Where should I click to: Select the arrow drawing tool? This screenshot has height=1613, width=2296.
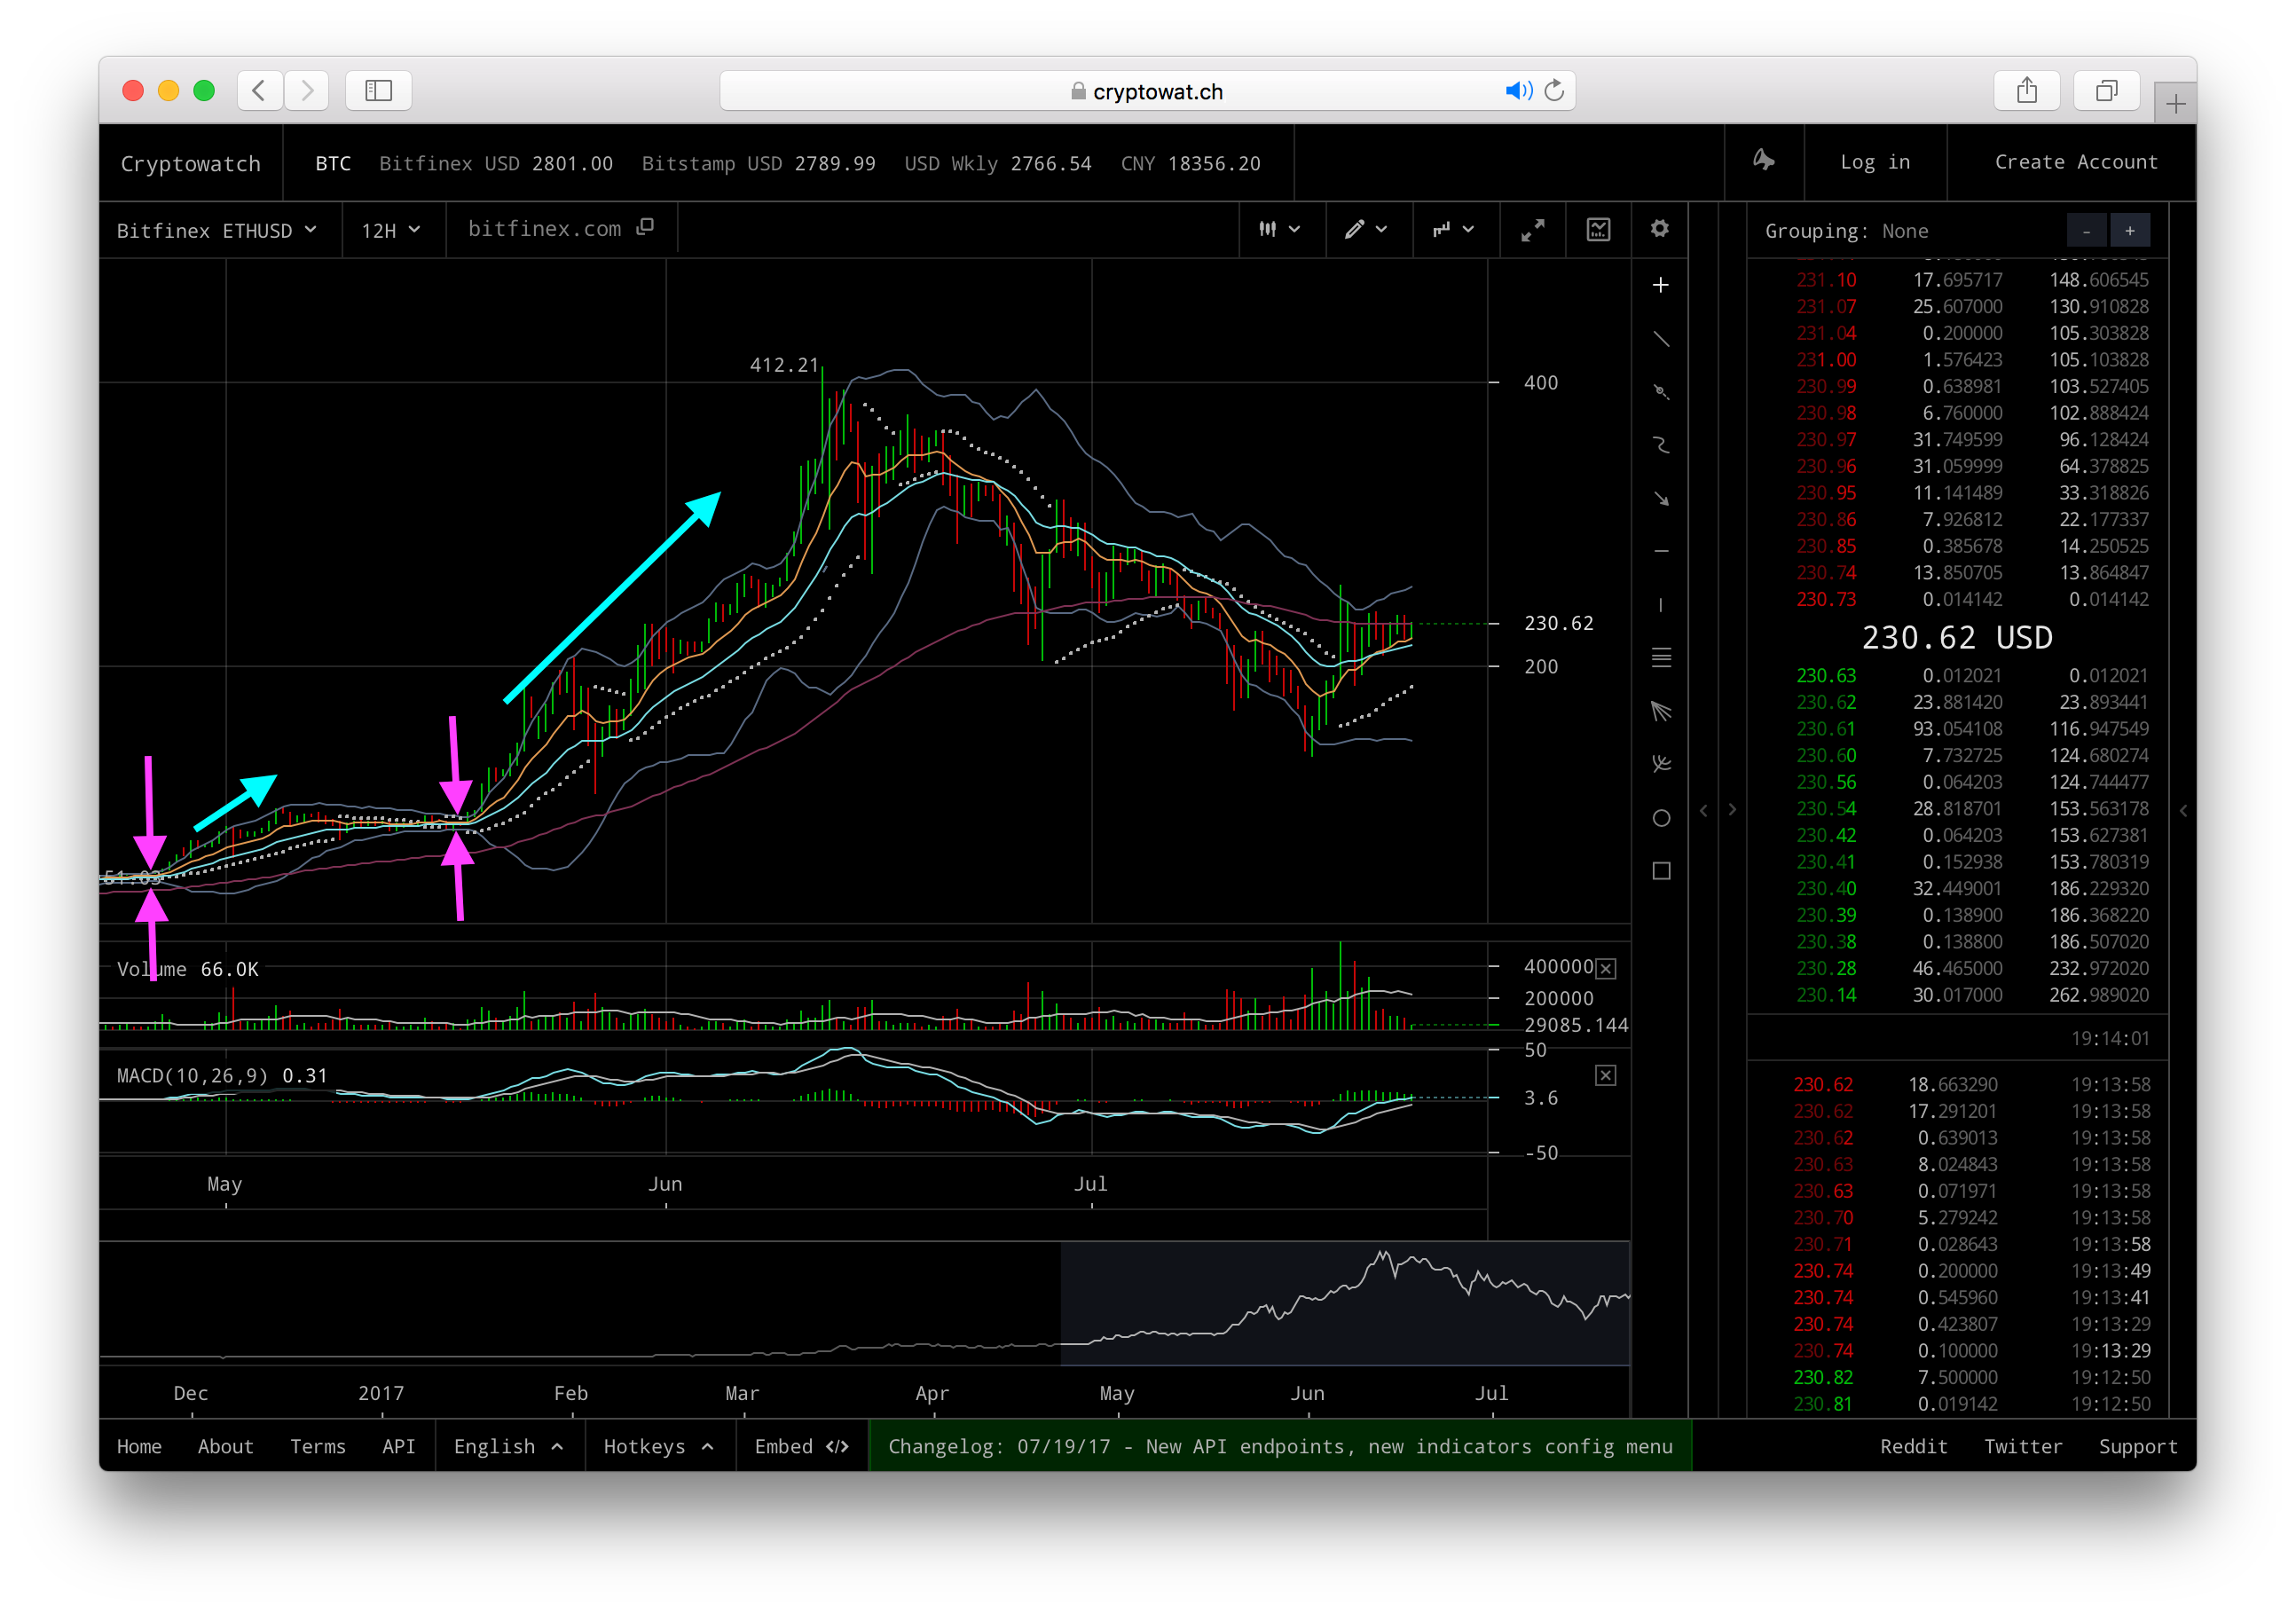(x=1660, y=498)
